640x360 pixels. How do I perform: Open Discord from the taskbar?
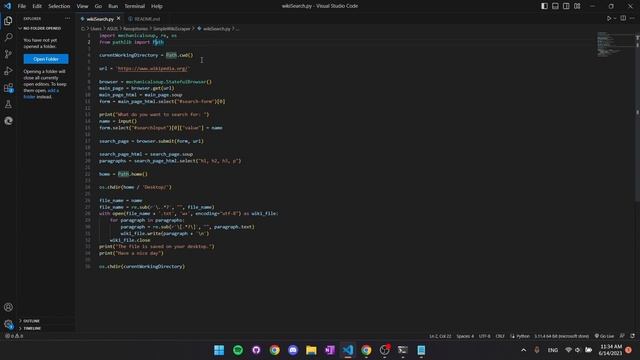click(293, 350)
